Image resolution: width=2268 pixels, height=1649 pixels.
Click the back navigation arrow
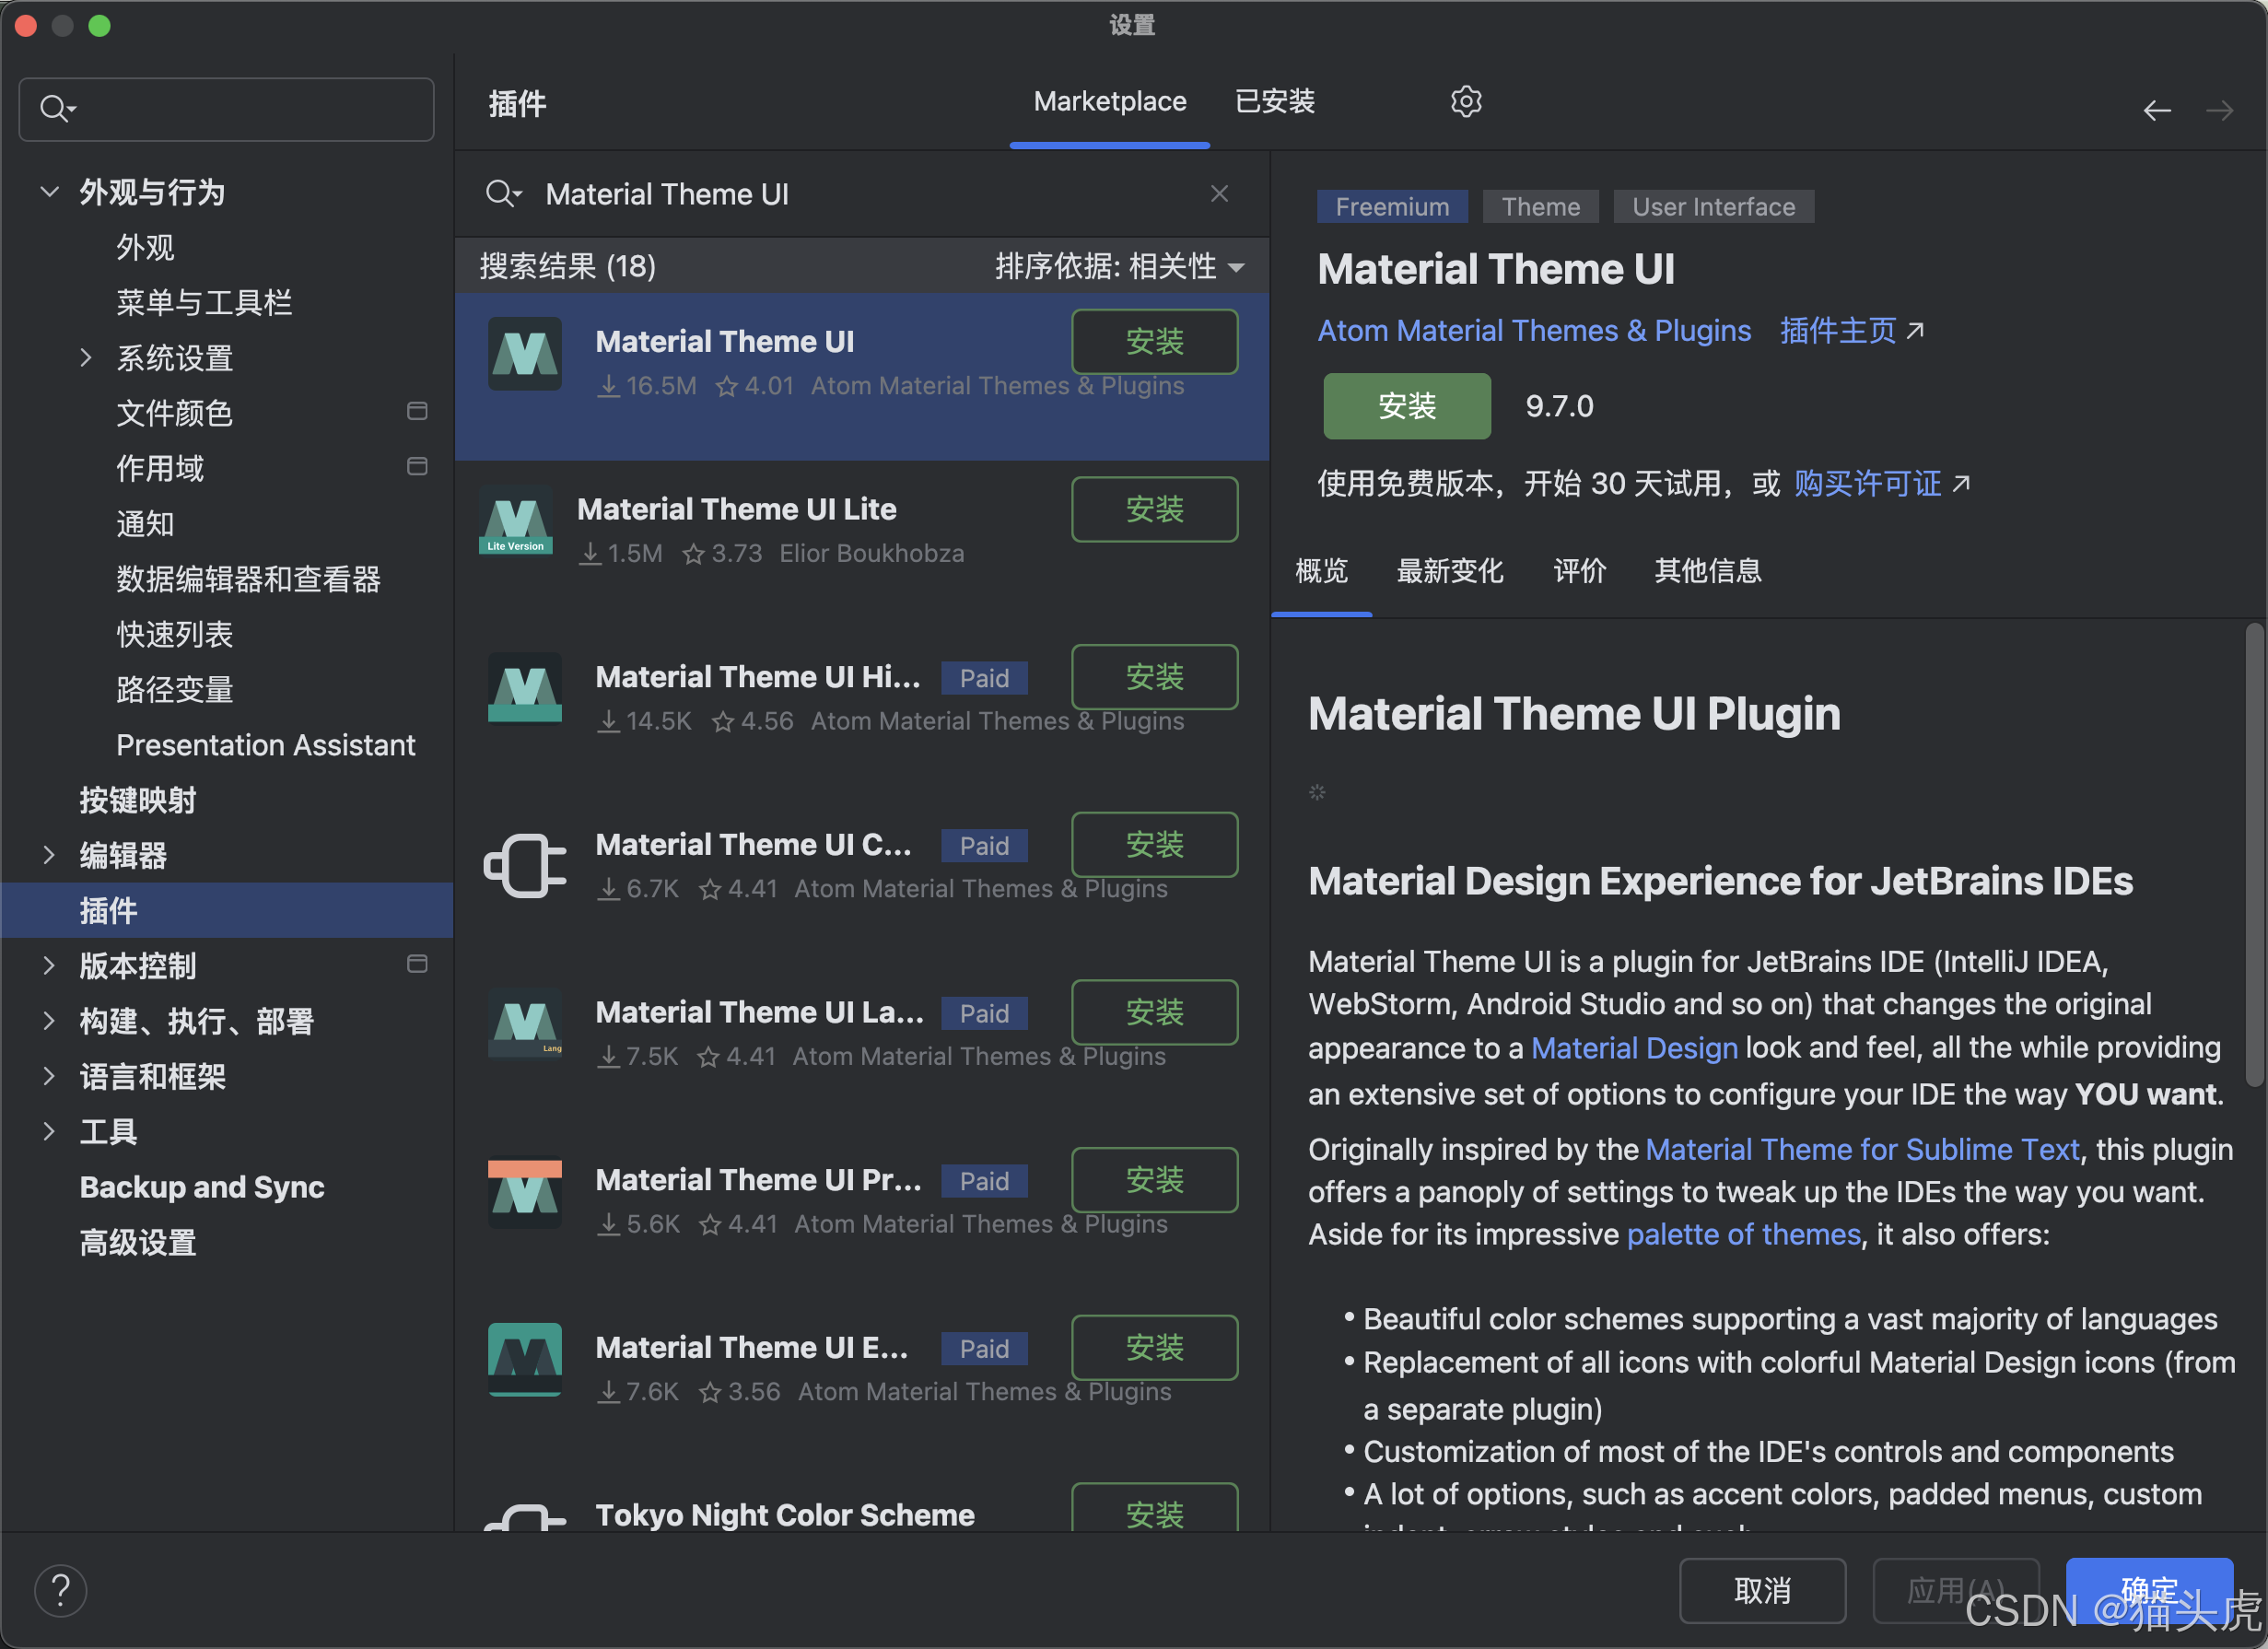pos(2156,110)
